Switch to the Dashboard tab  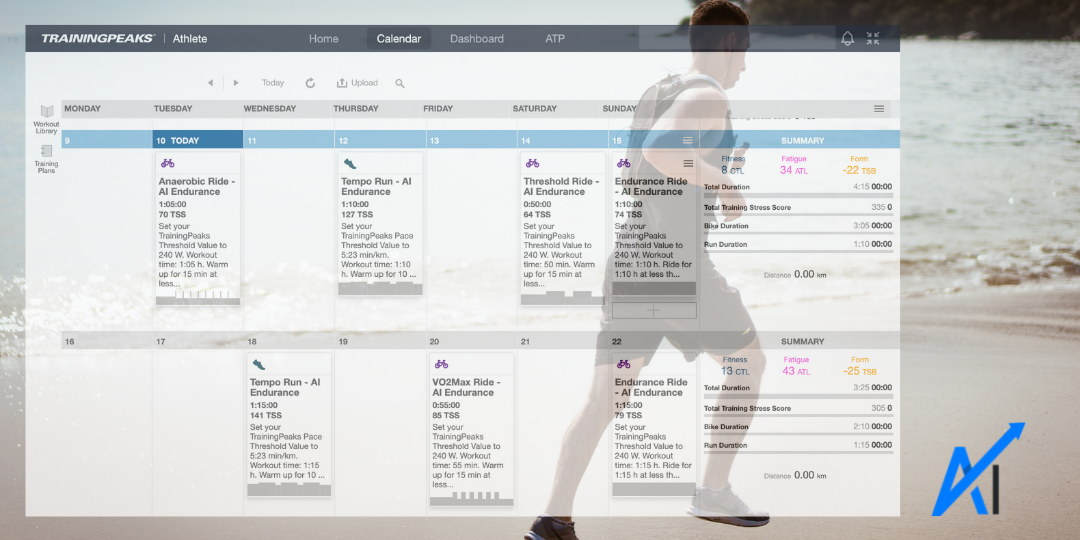pyautogui.click(x=477, y=39)
